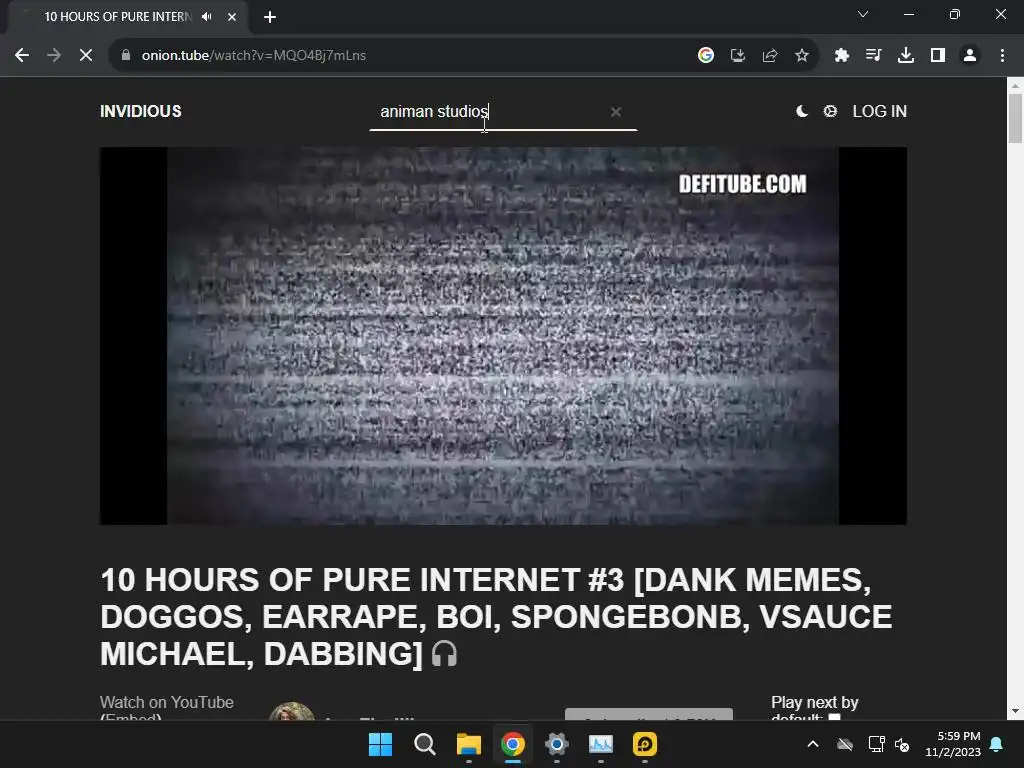Image resolution: width=1024 pixels, height=768 pixels.
Task: Click the Google icon in address bar
Action: (705, 56)
